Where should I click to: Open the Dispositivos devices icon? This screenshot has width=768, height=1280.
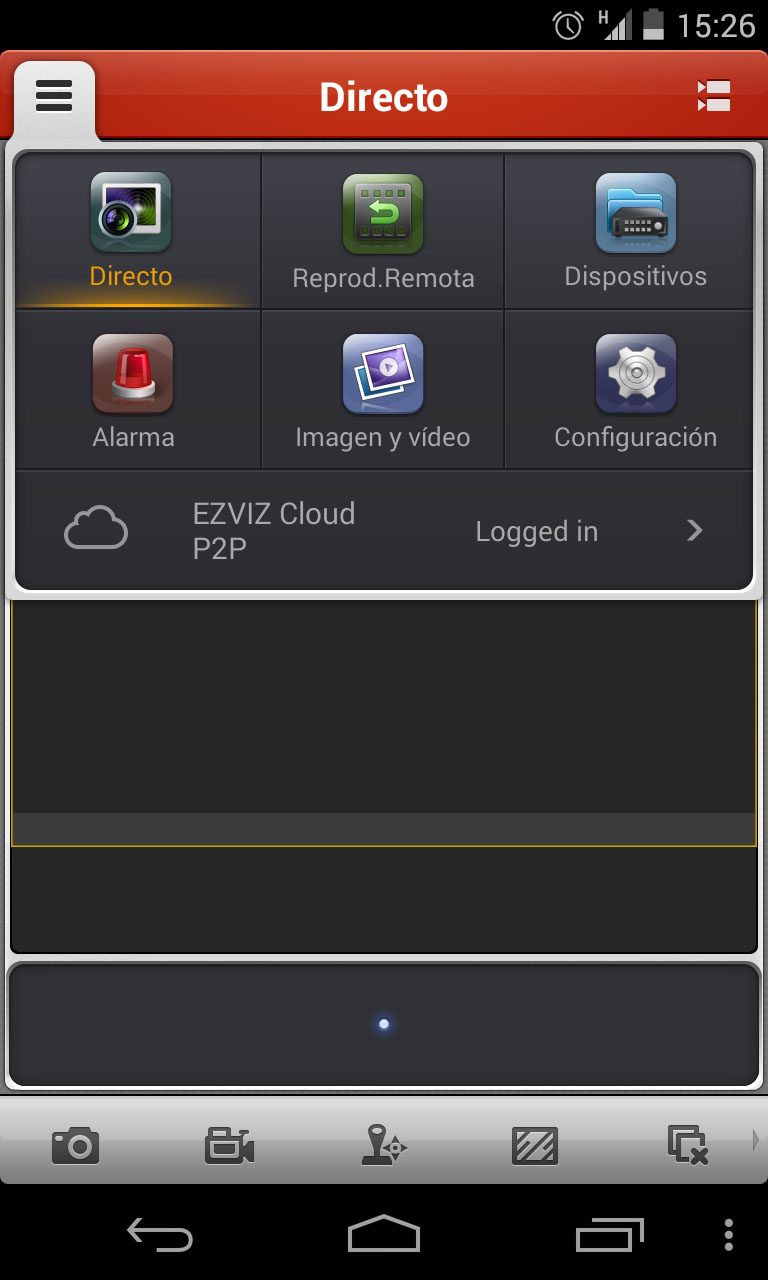click(636, 212)
